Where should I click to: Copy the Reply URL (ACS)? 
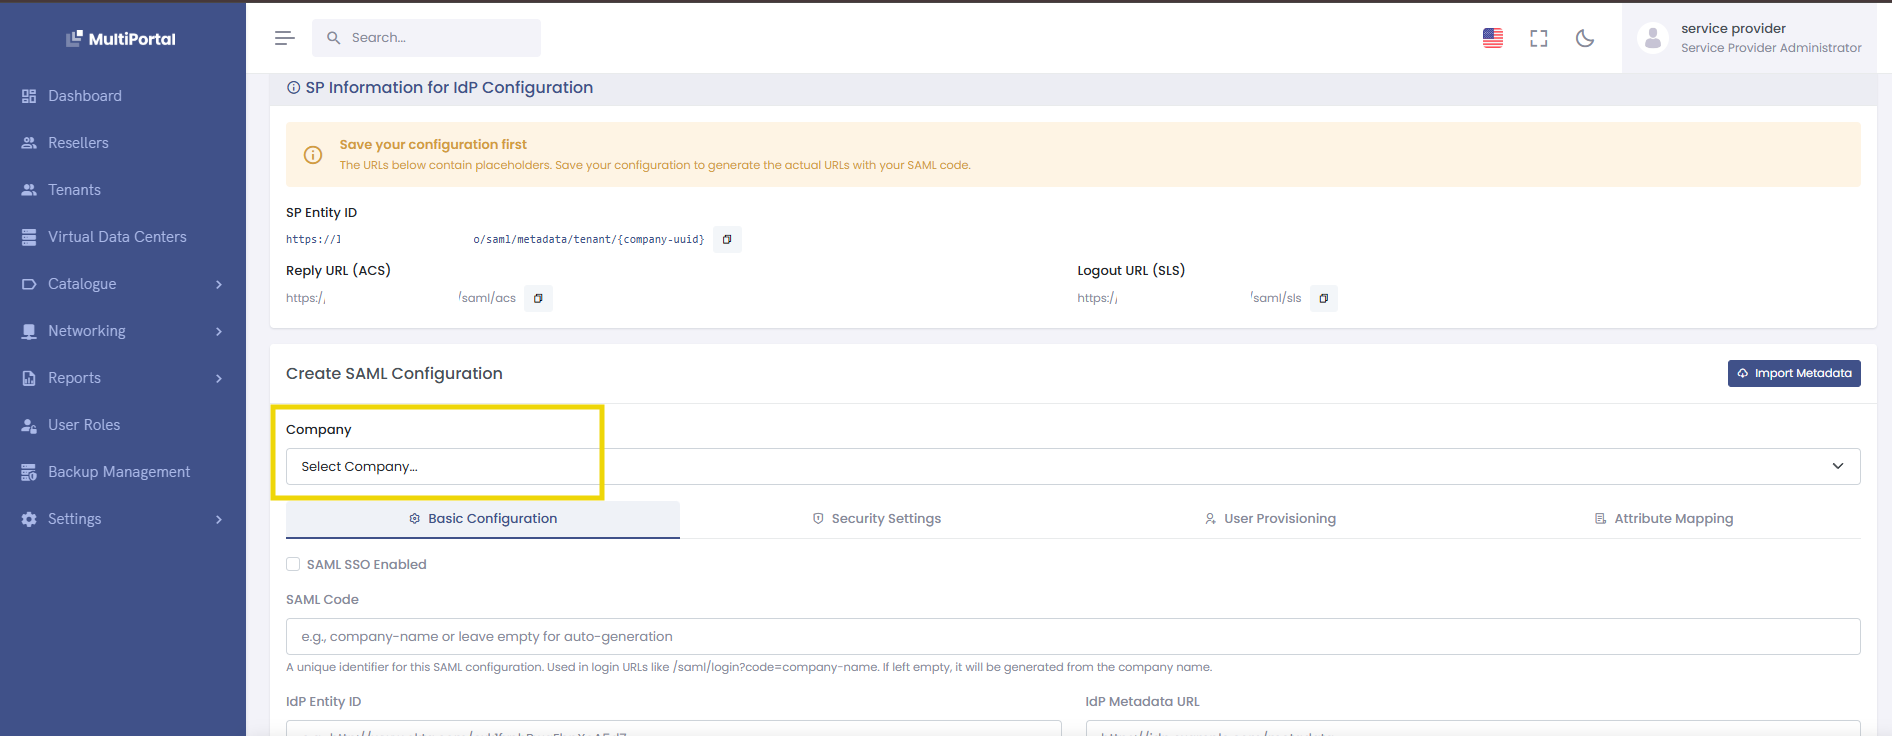point(538,298)
